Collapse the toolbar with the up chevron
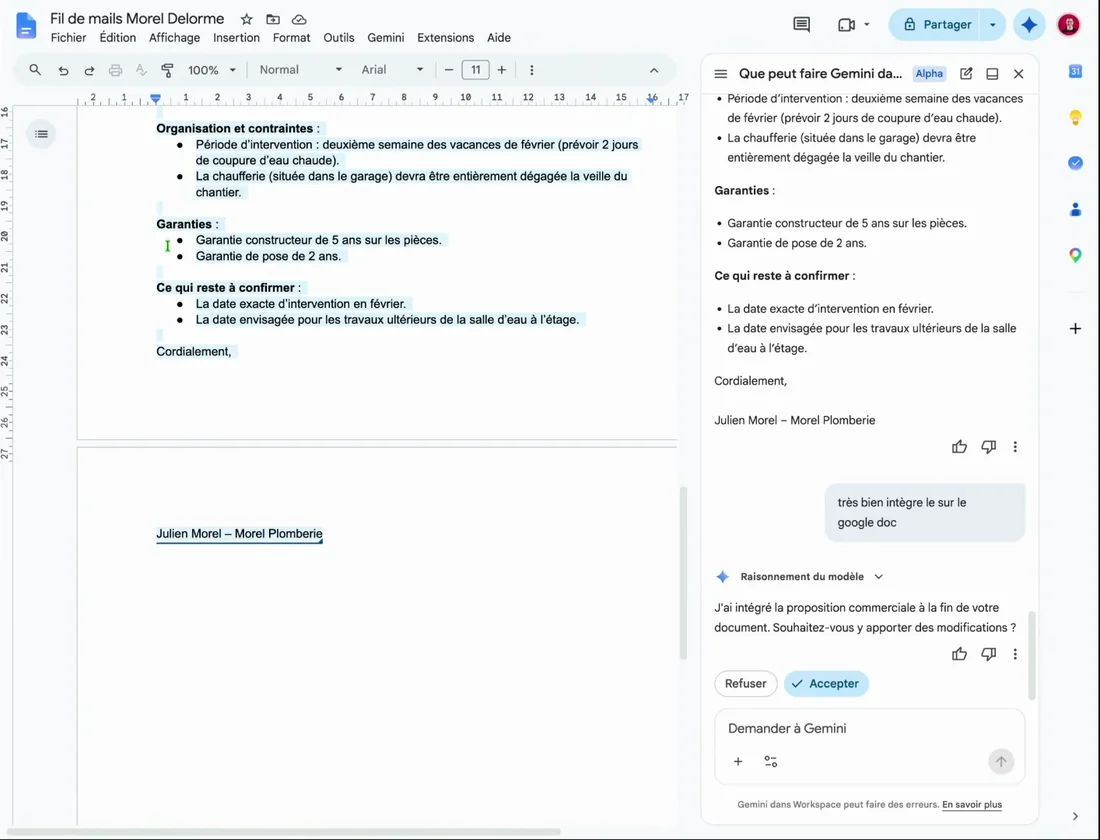 [654, 70]
